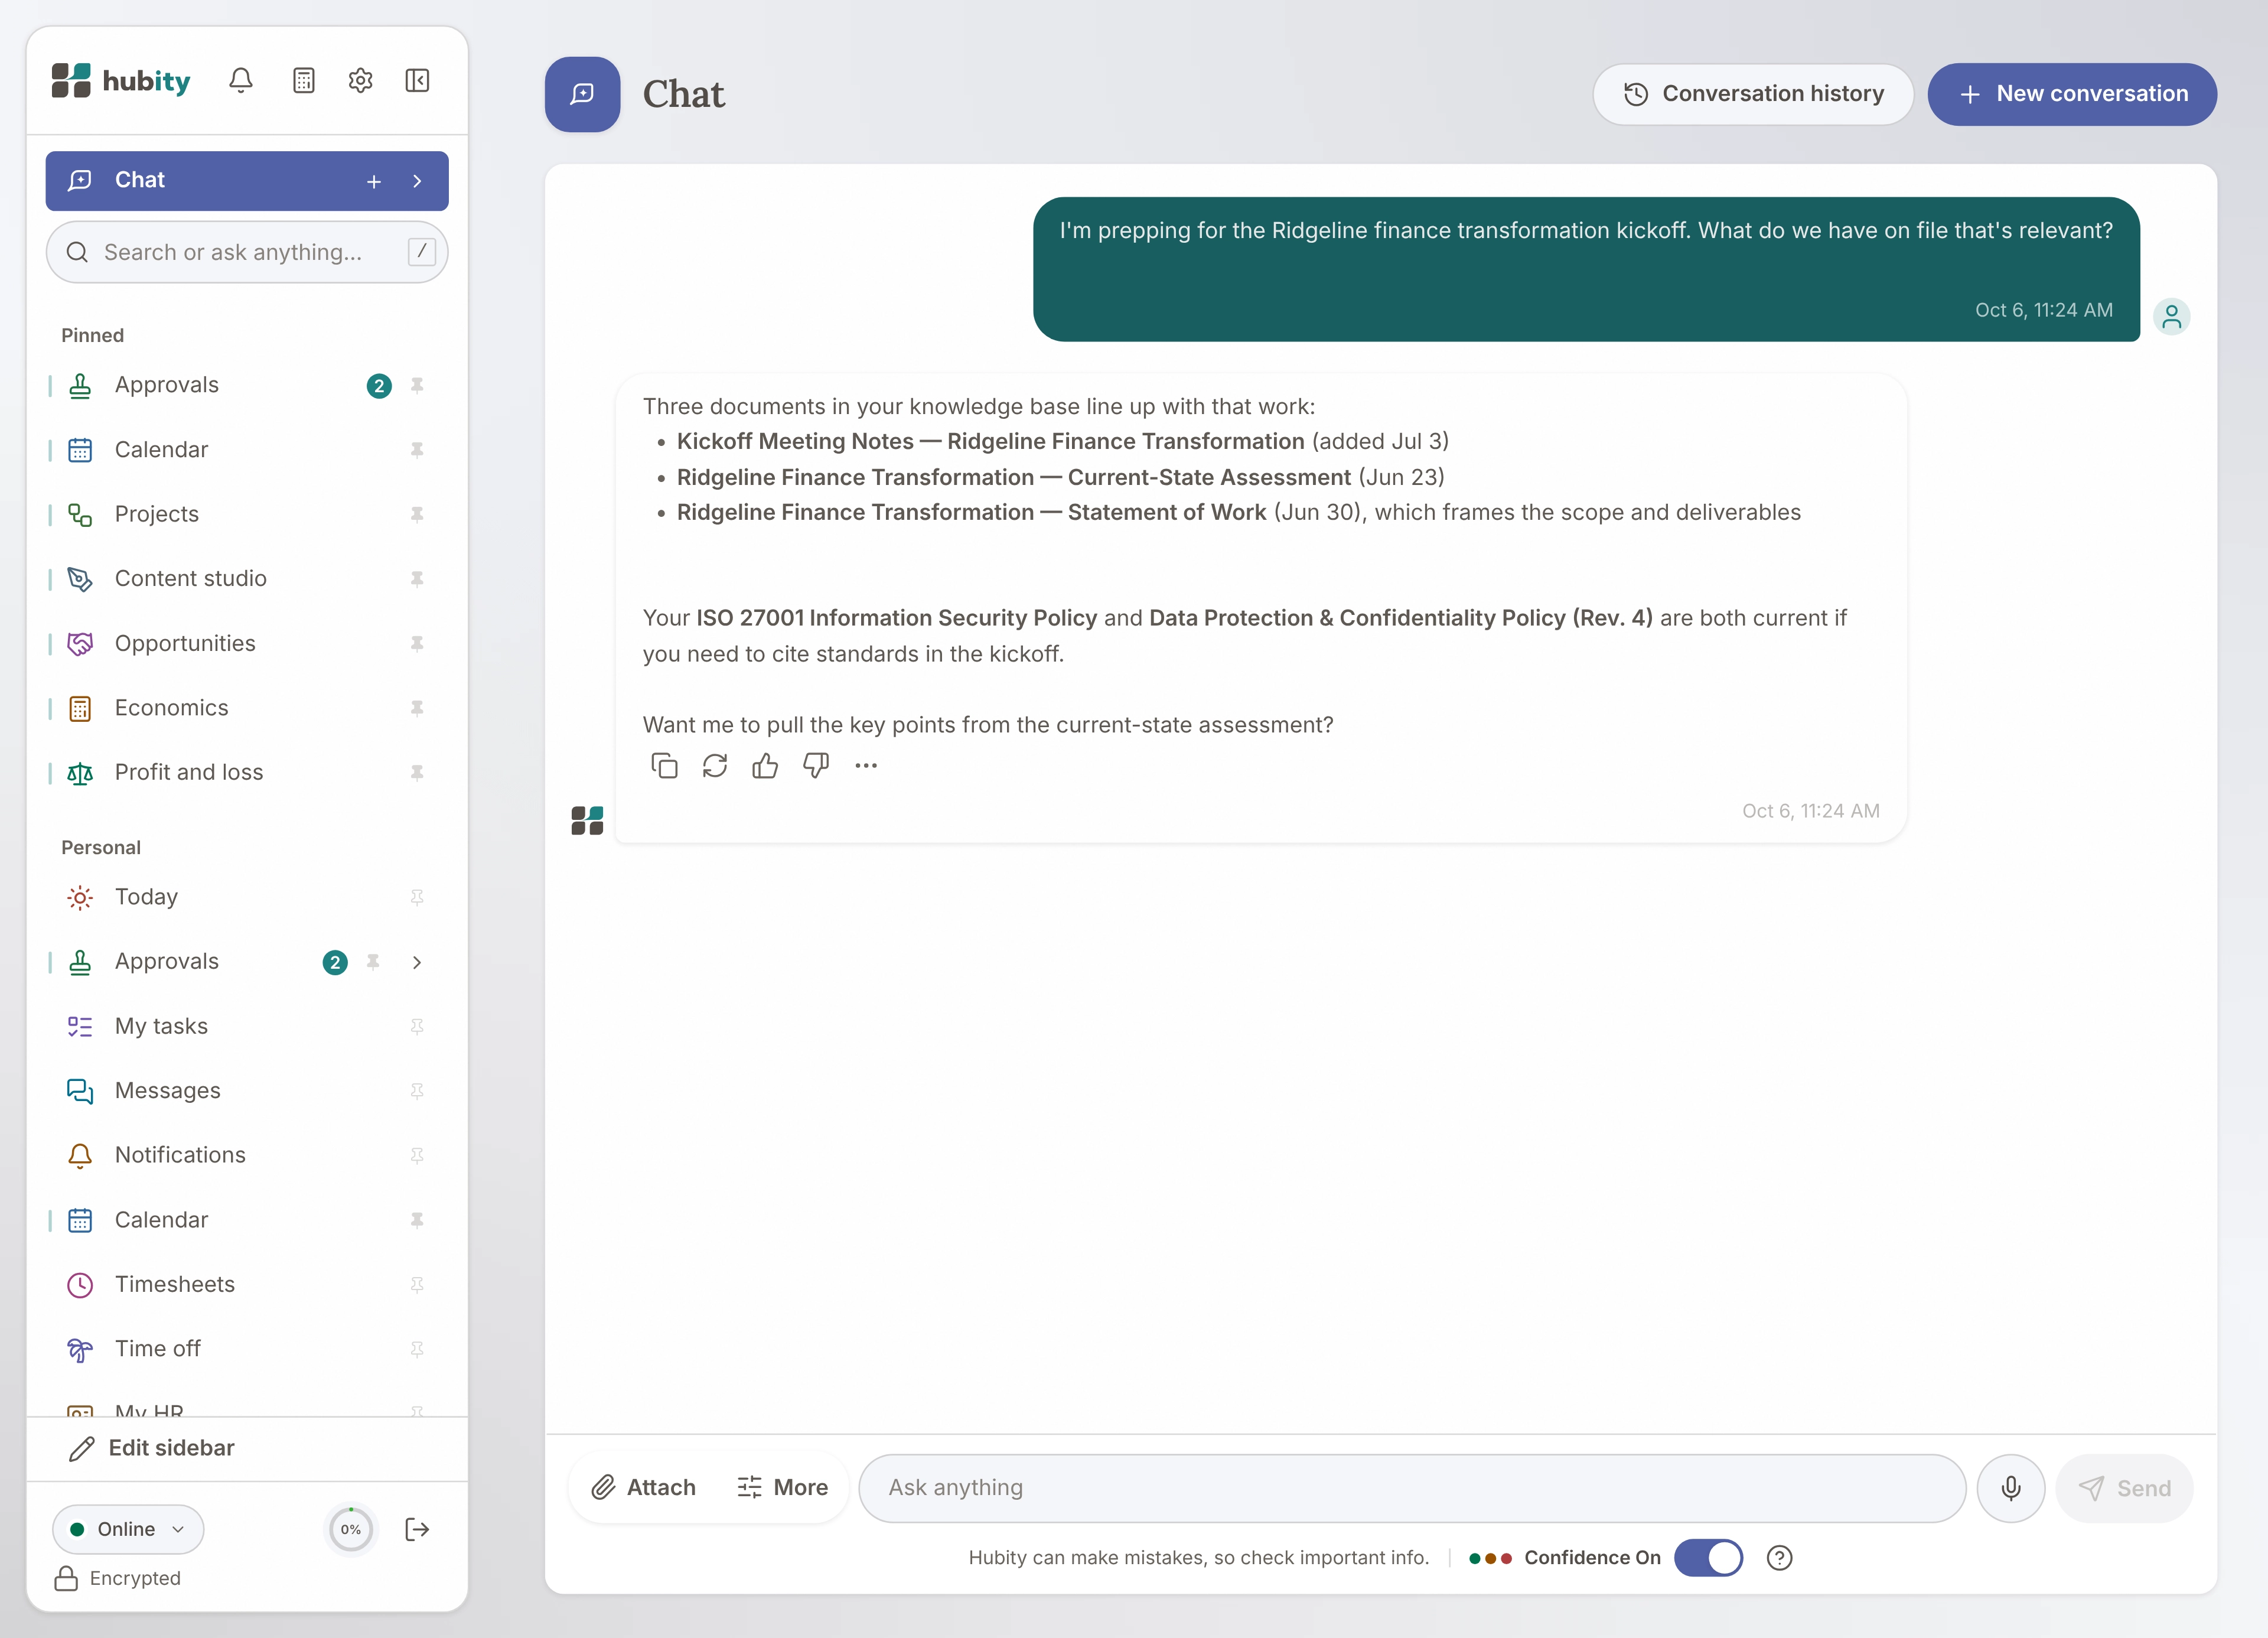The image size is (2268, 1638).
Task: Click the Send button
Action: point(2124,1488)
